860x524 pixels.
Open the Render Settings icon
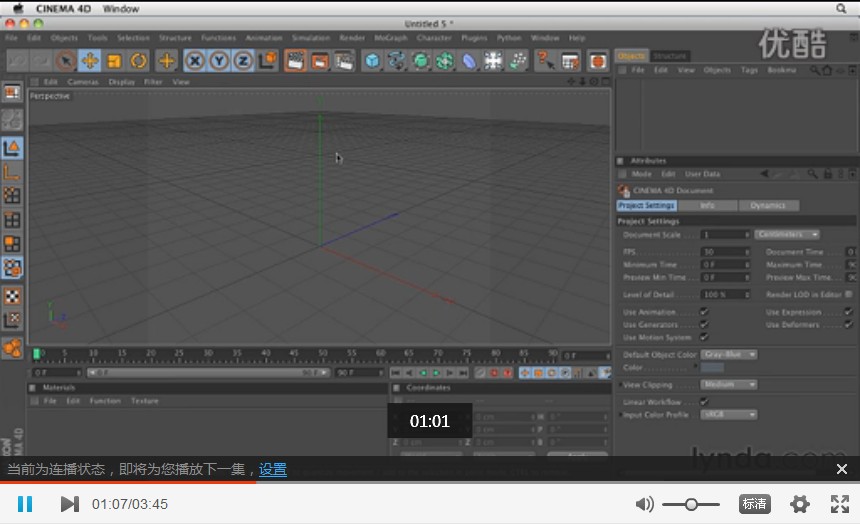(344, 60)
